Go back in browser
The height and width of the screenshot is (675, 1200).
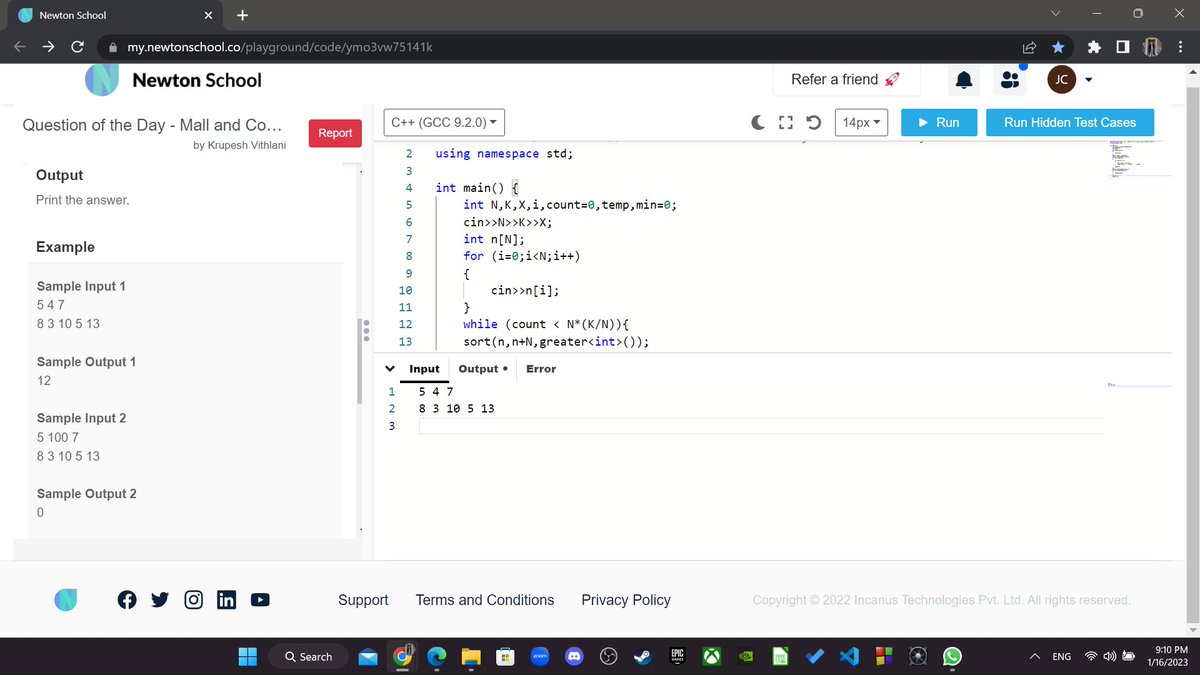21,47
